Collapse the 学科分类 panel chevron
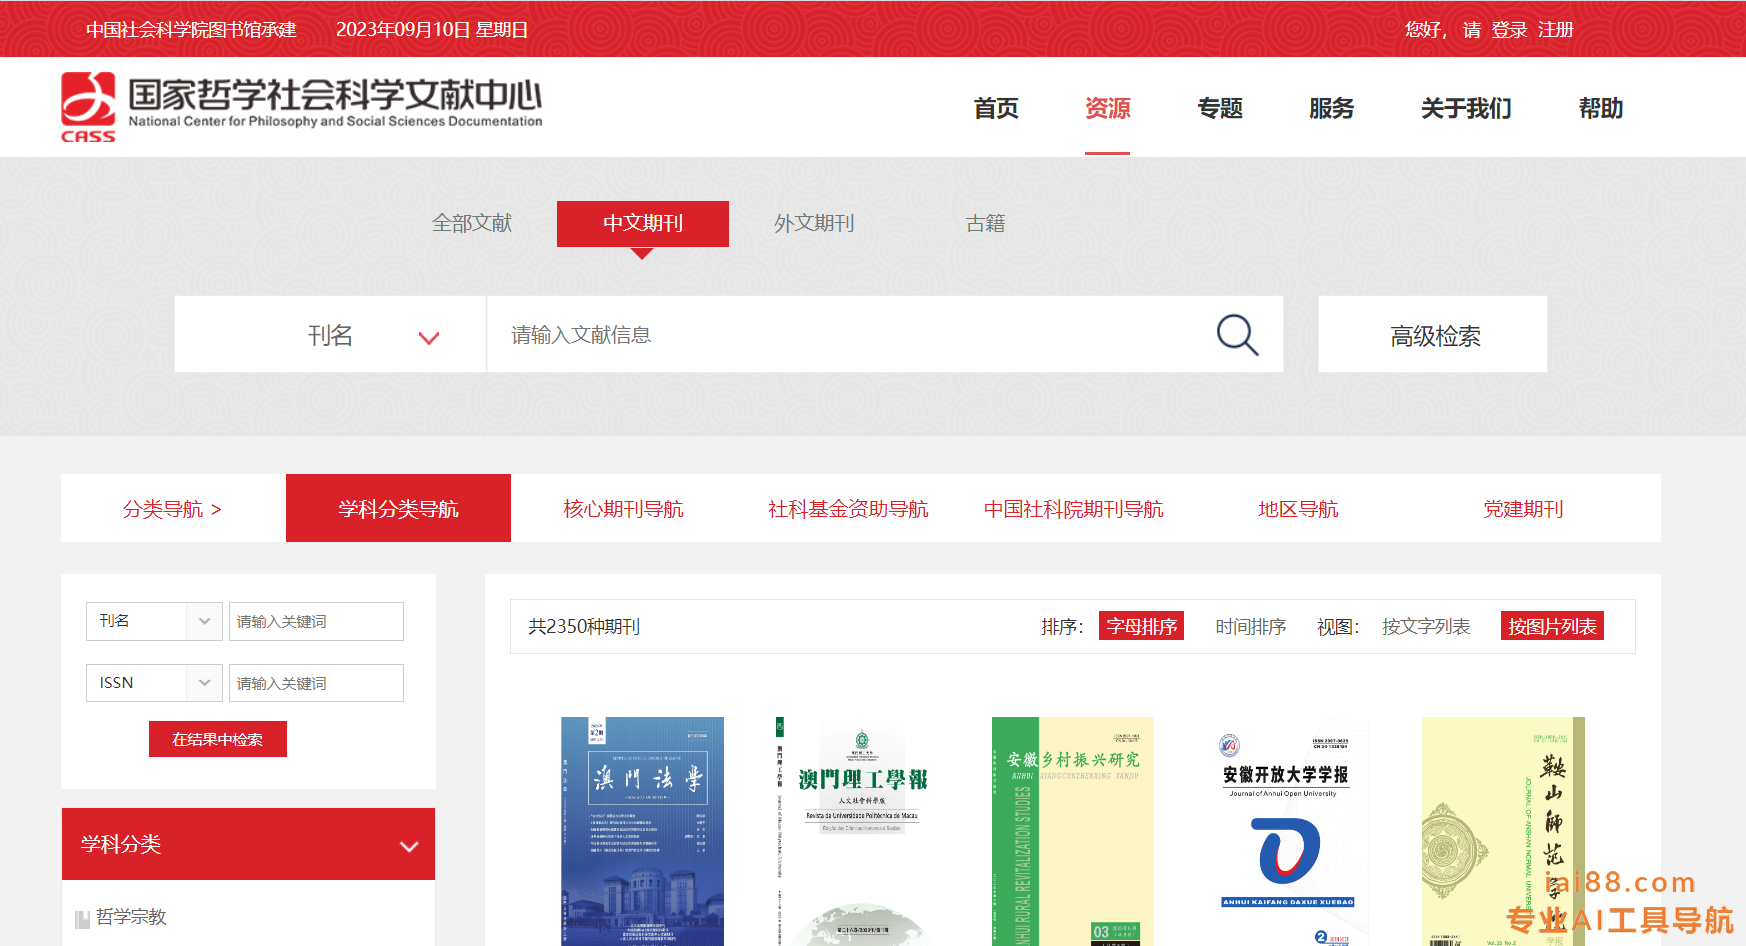This screenshot has width=1746, height=946. click(408, 846)
